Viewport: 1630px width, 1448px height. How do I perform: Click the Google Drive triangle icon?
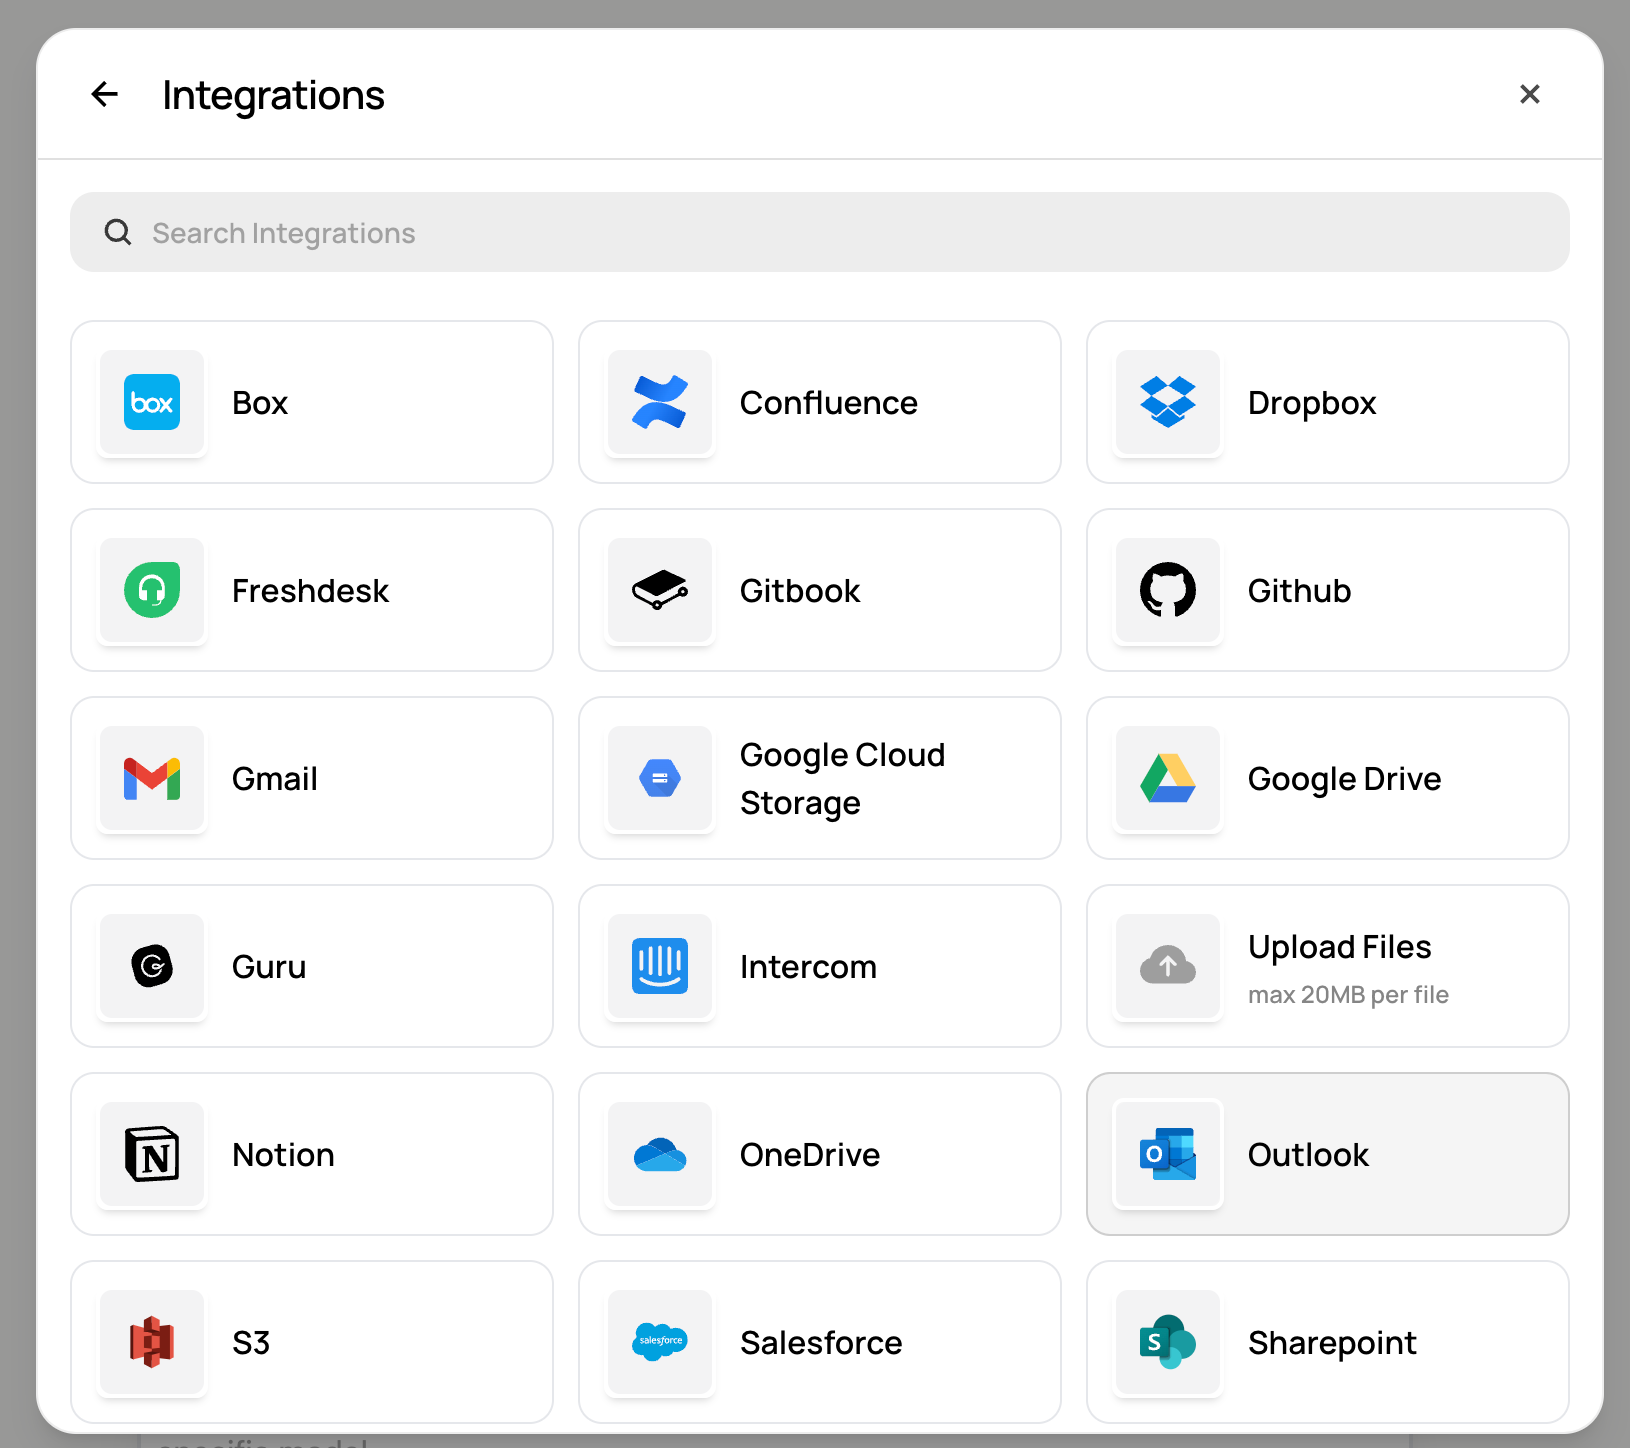[x=1168, y=778]
